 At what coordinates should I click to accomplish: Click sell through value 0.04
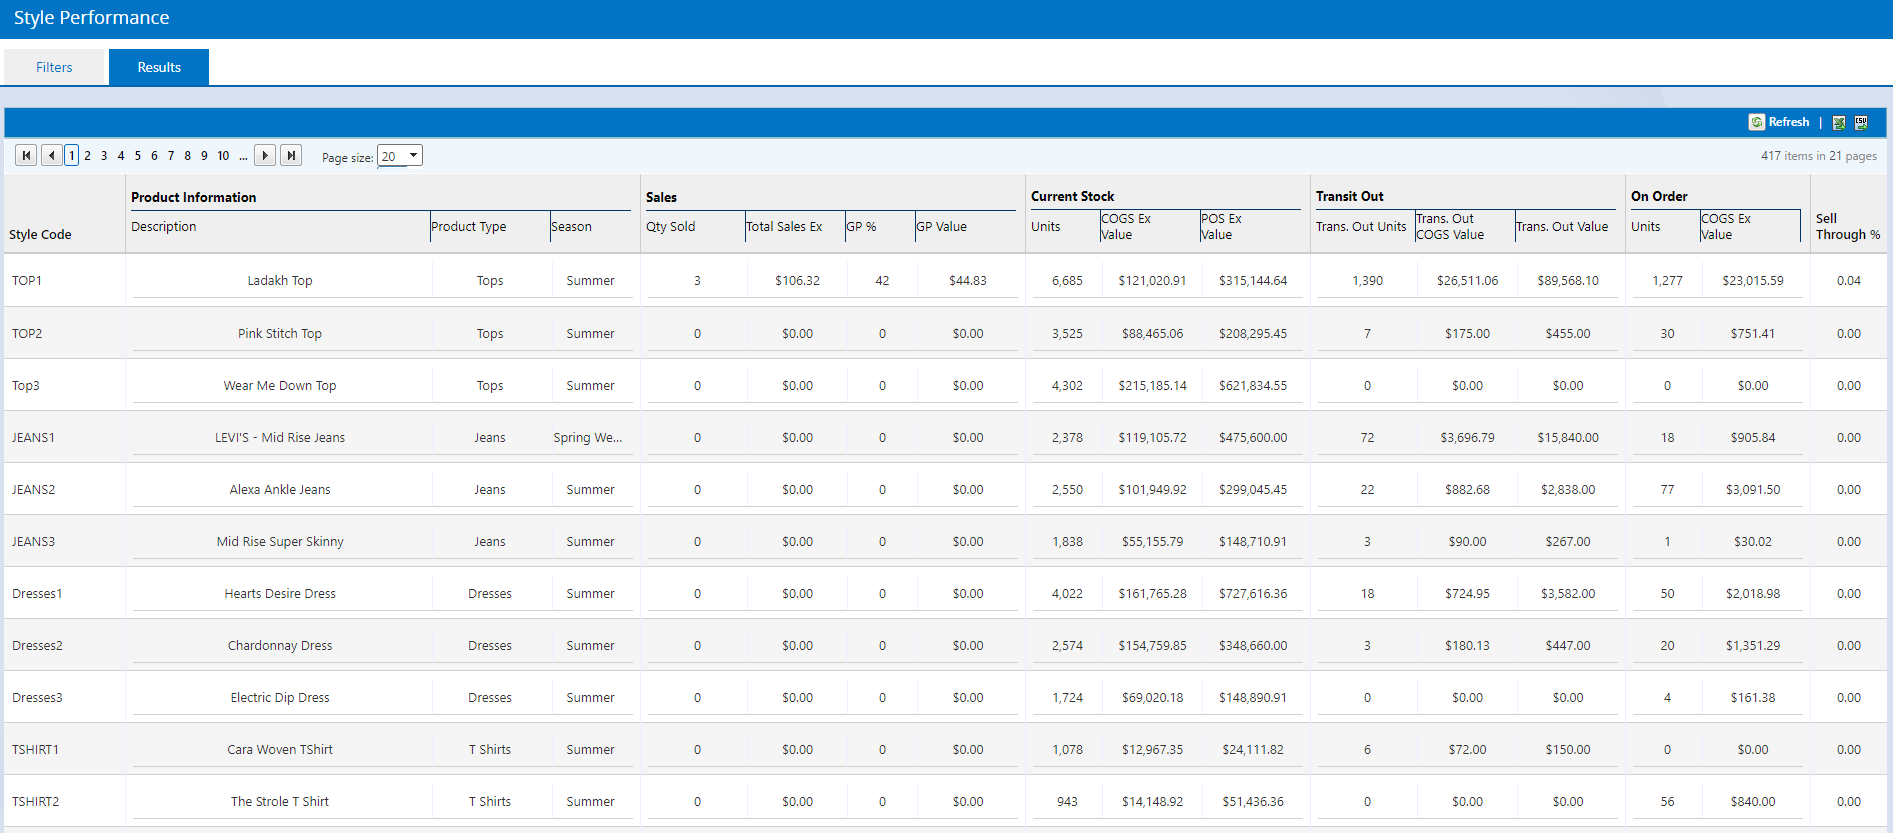(x=1849, y=281)
